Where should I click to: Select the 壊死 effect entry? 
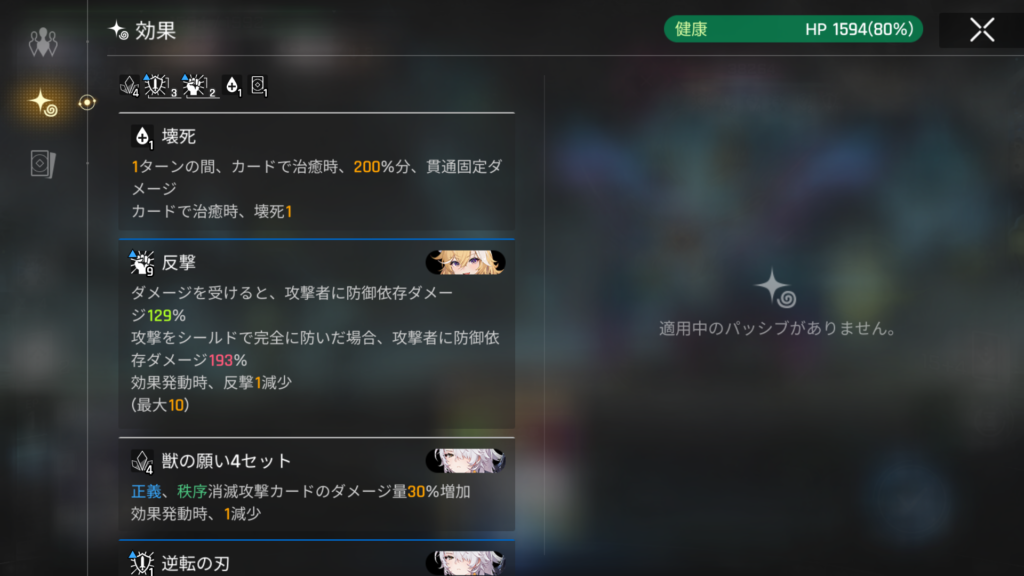[317, 172]
